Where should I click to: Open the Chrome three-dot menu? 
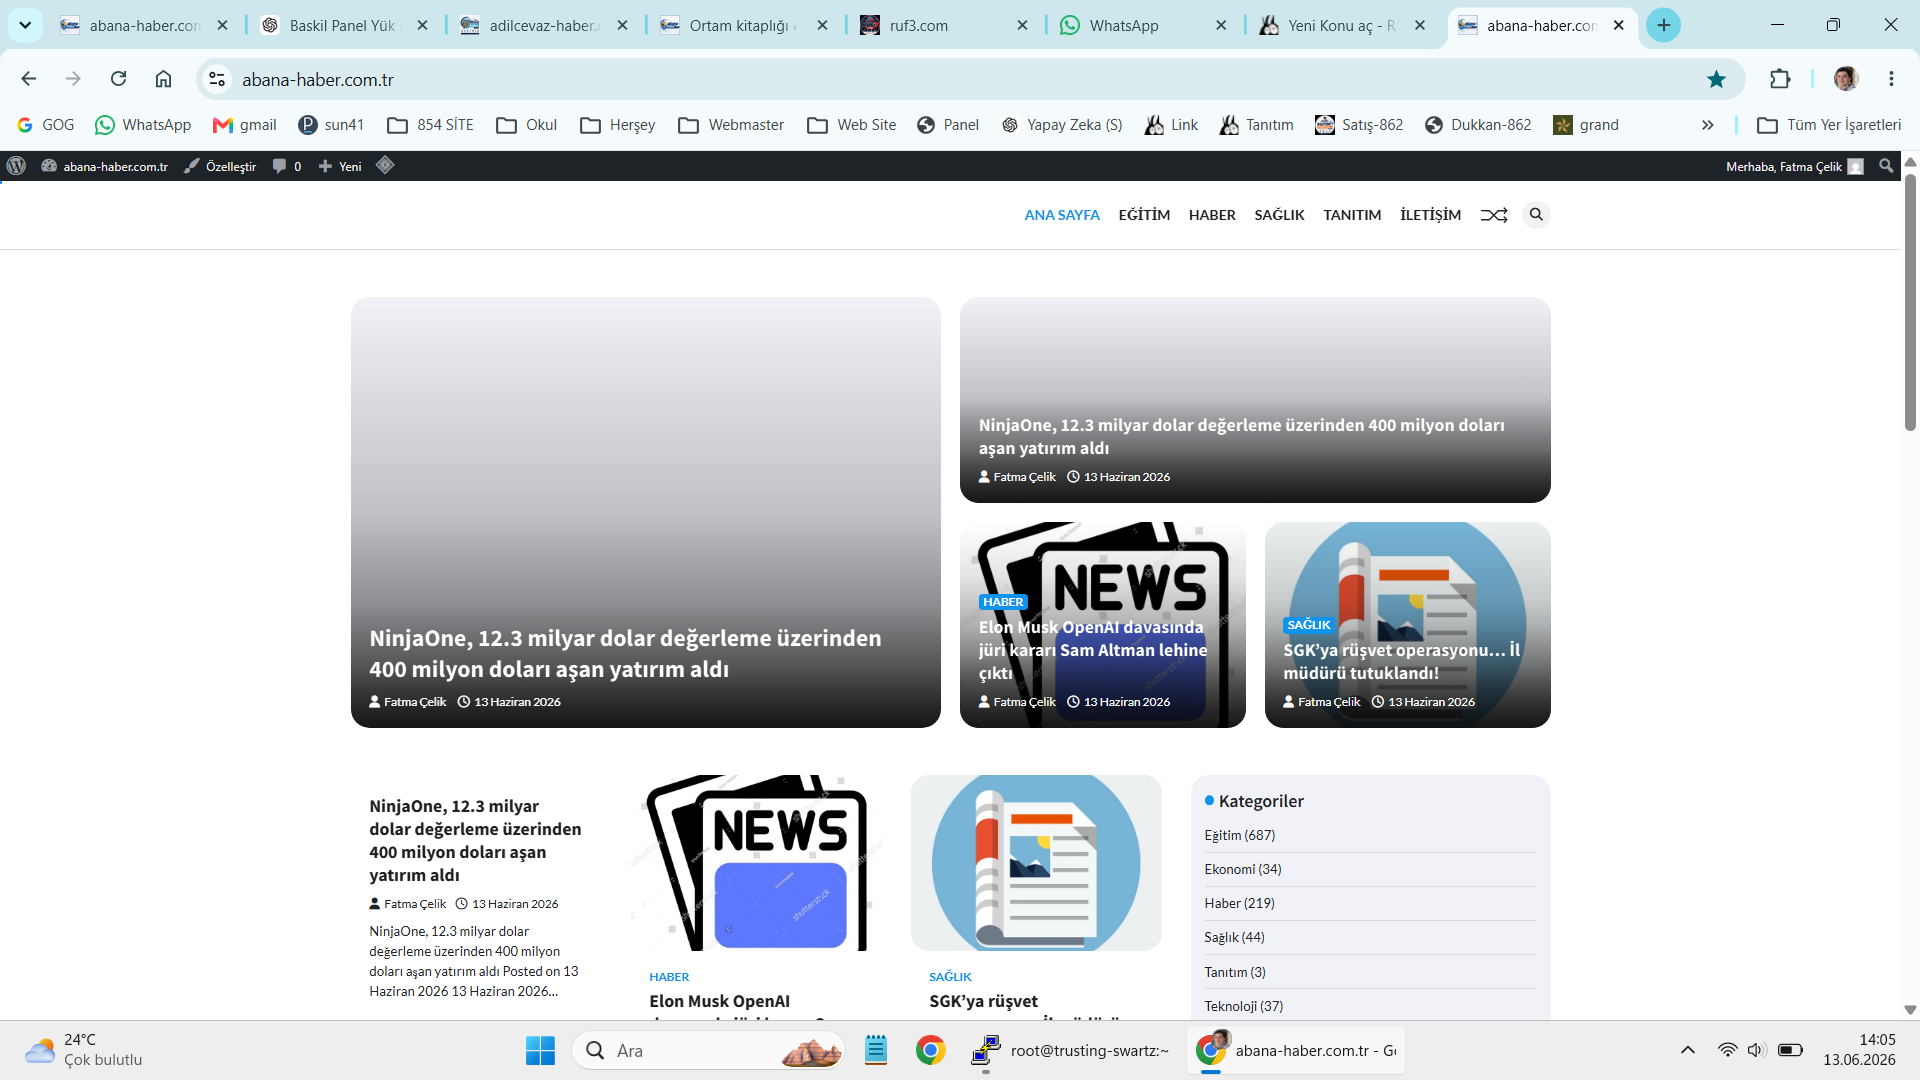pyautogui.click(x=1891, y=79)
